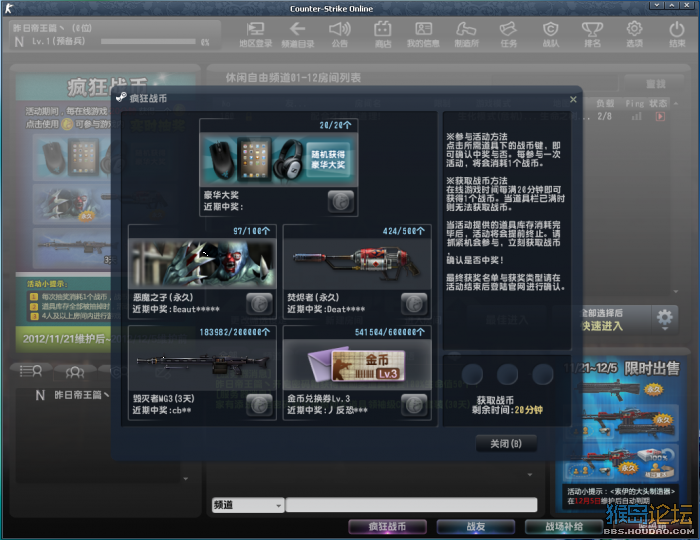Close the 疯狂战币 dialog with X
This screenshot has width=700, height=540.
click(x=573, y=99)
